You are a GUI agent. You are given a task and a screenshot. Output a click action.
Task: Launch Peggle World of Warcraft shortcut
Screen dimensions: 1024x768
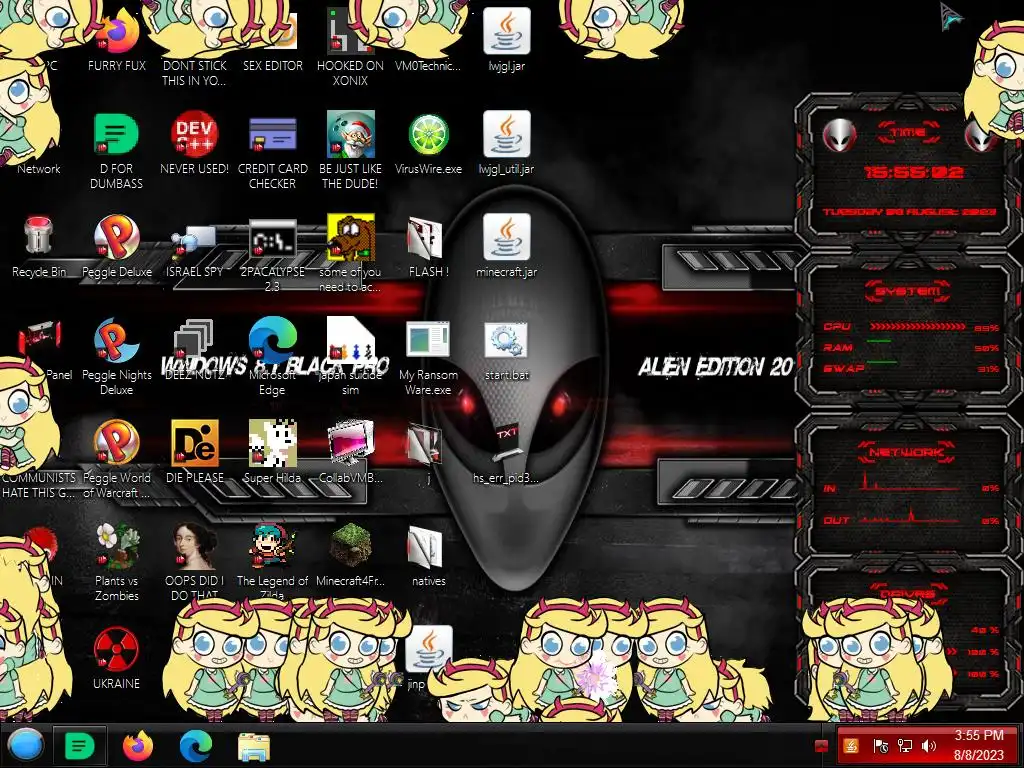point(116,443)
